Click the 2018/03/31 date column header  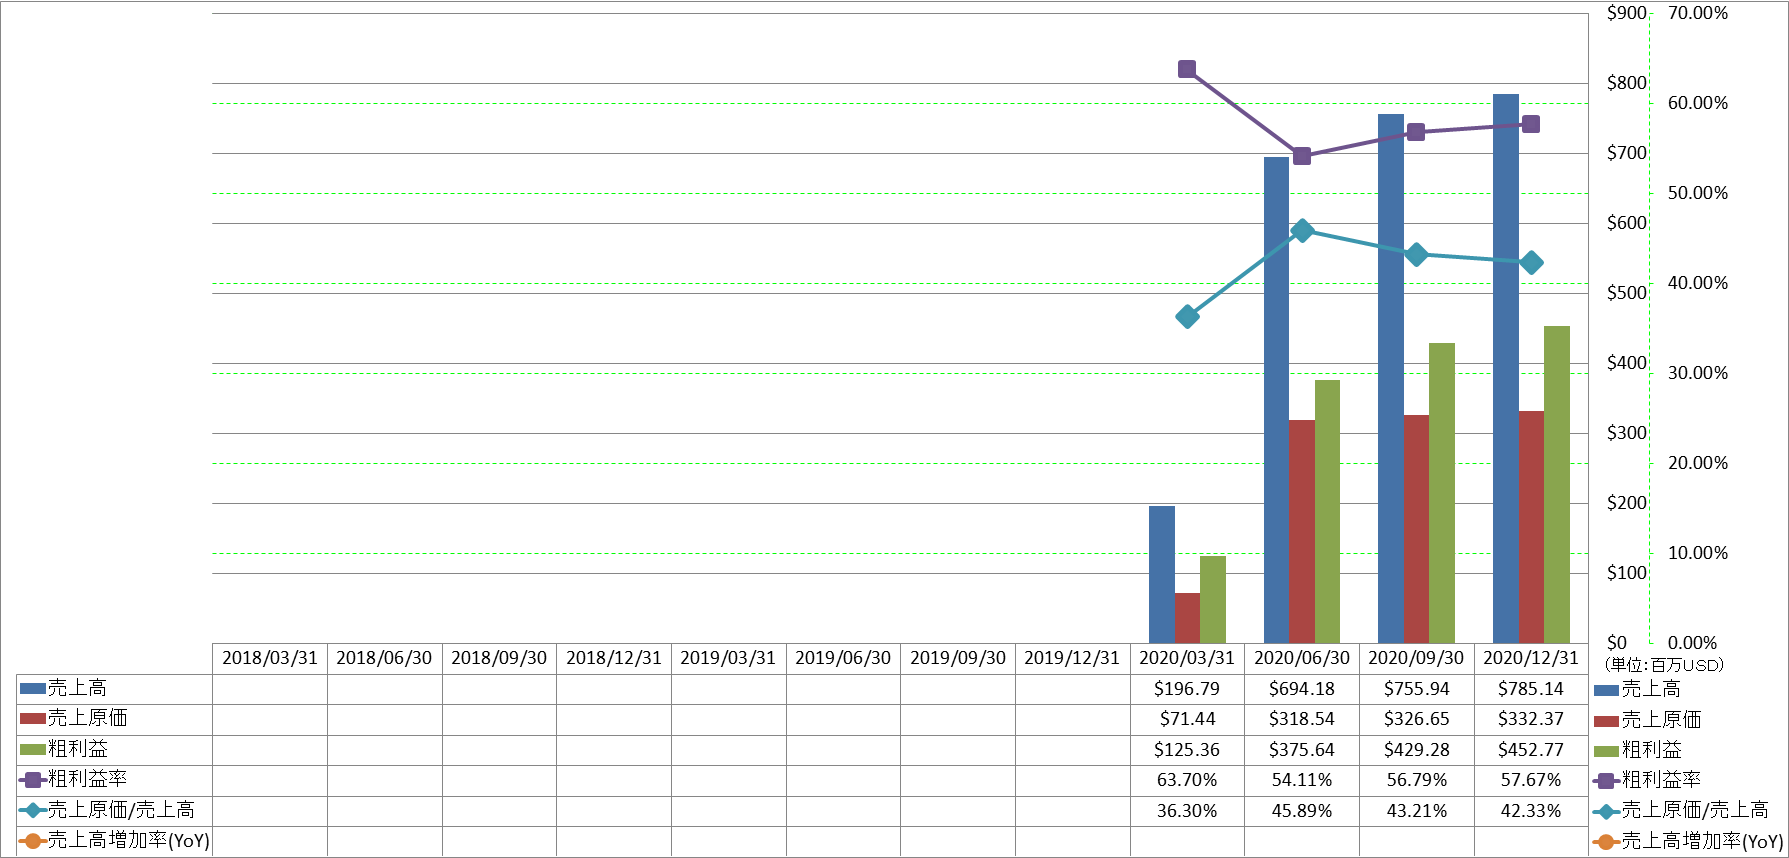pos(270,658)
